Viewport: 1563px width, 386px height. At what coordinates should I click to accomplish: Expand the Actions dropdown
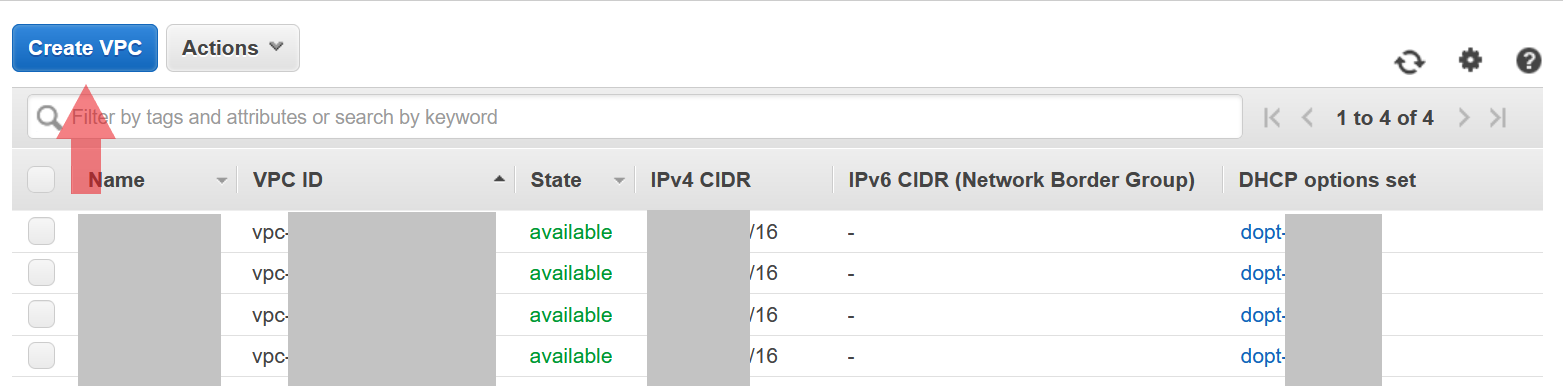233,48
